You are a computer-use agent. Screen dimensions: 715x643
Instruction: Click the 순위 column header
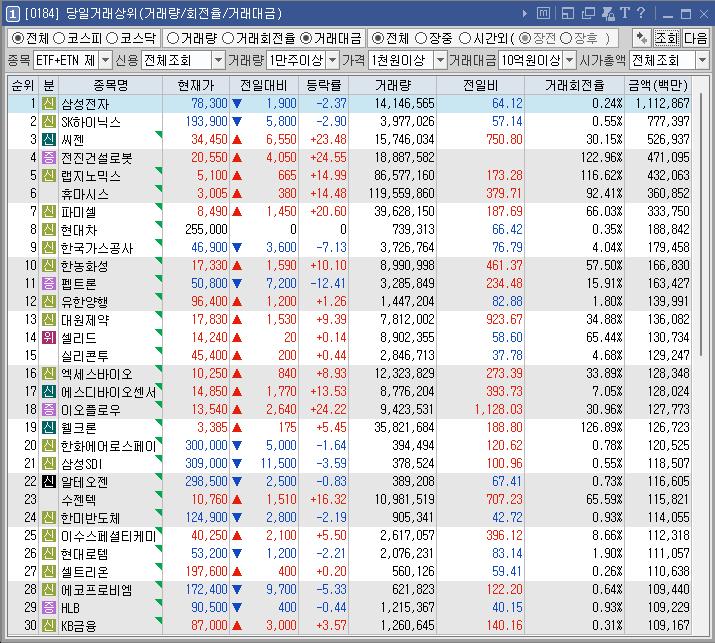(x=23, y=85)
